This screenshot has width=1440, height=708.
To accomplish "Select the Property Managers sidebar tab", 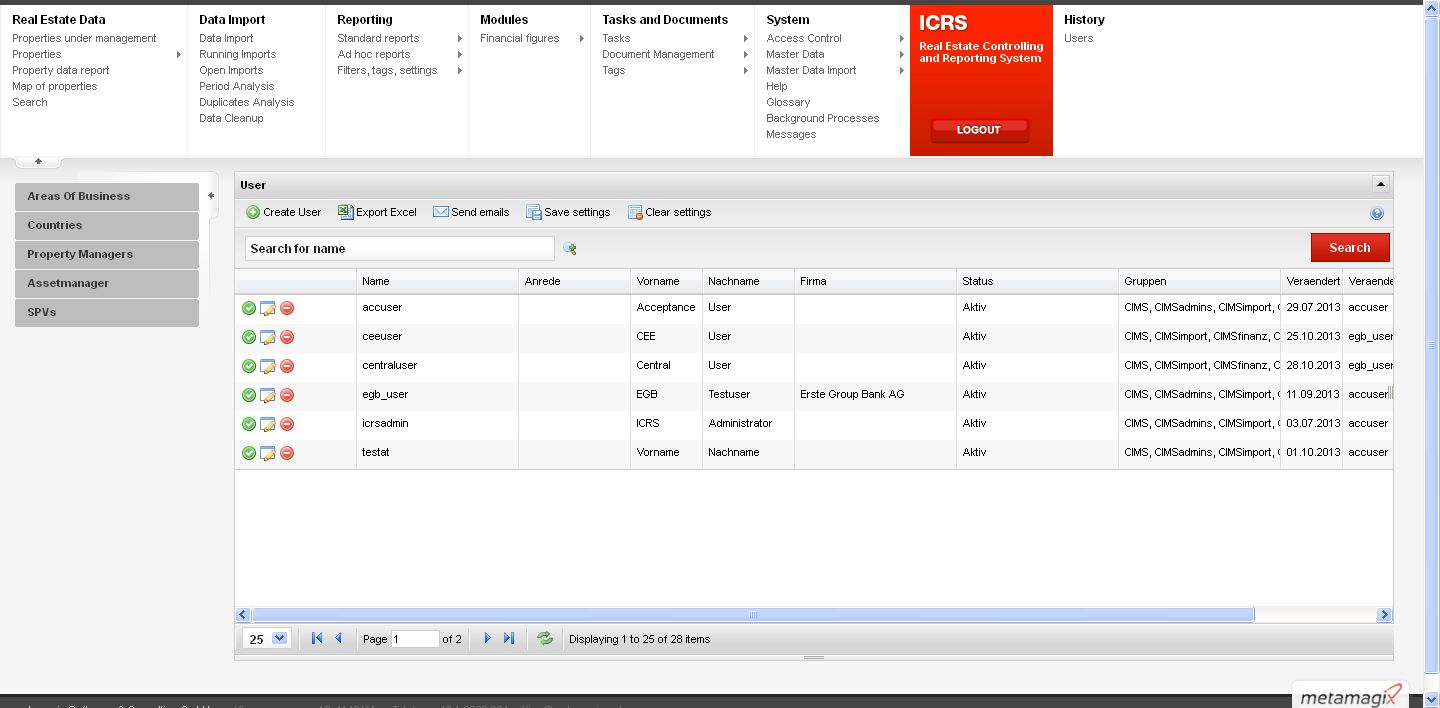I will pyautogui.click(x=107, y=254).
